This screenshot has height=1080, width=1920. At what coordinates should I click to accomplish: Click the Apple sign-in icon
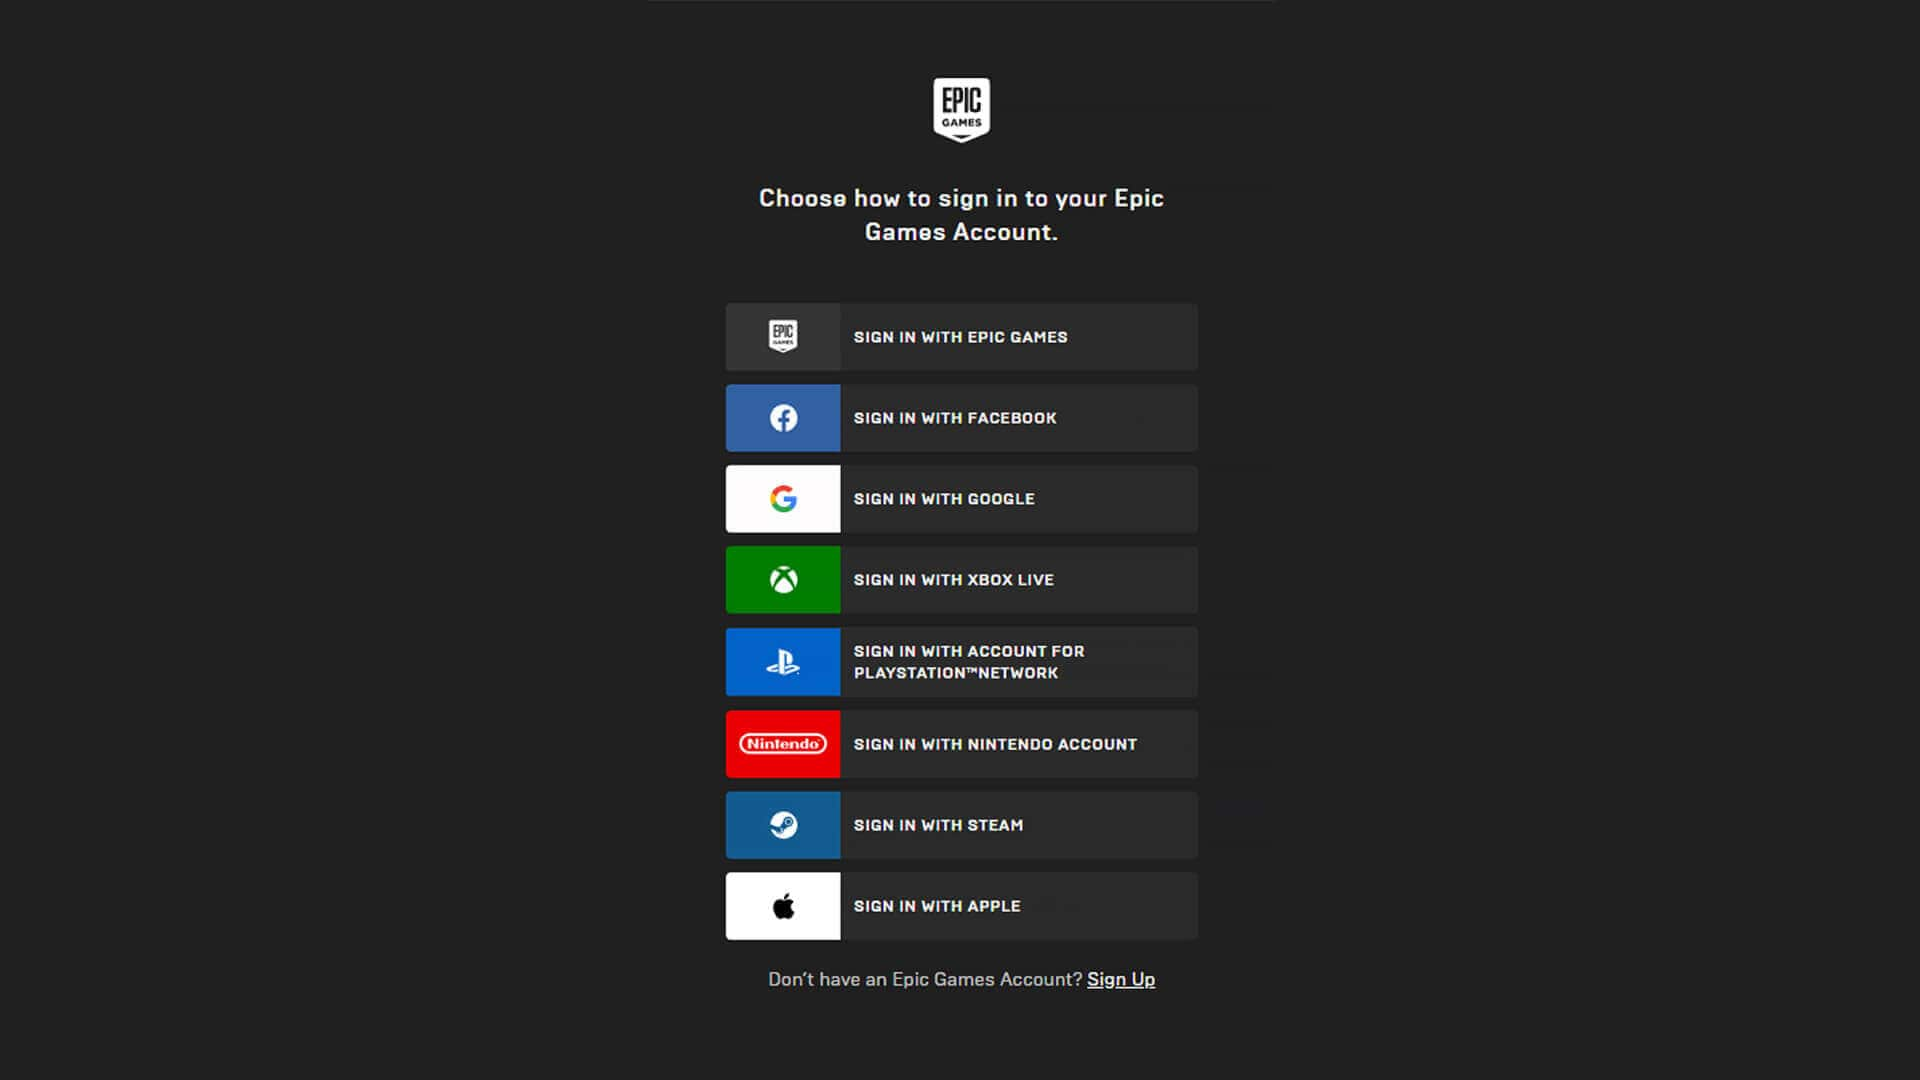pyautogui.click(x=782, y=906)
